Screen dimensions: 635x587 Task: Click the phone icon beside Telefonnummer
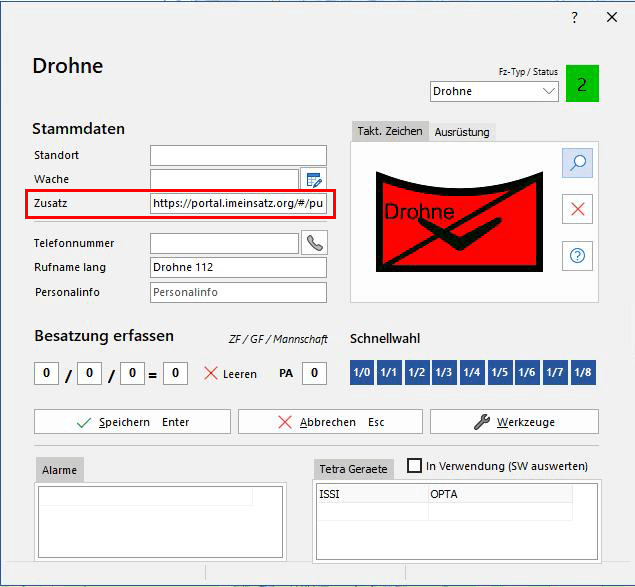[314, 243]
